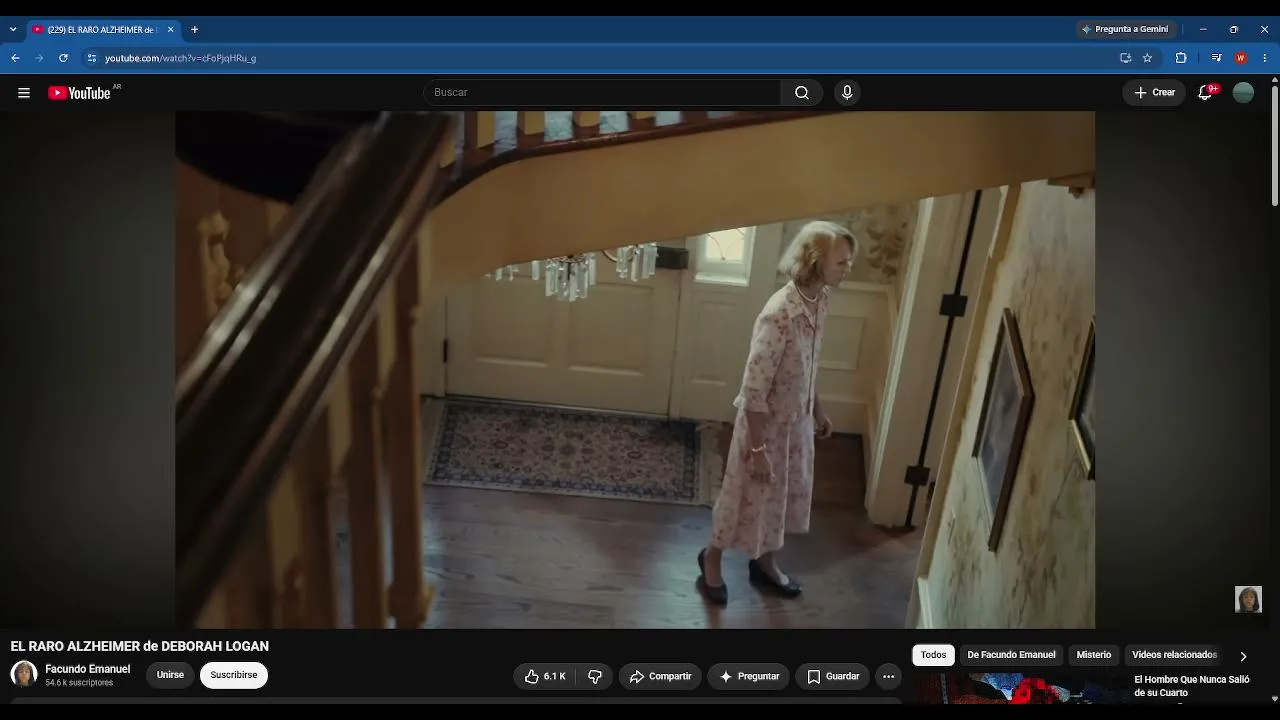Switch to Videos relacionados chip
Image resolution: width=1280 pixels, height=720 pixels.
pyautogui.click(x=1174, y=656)
